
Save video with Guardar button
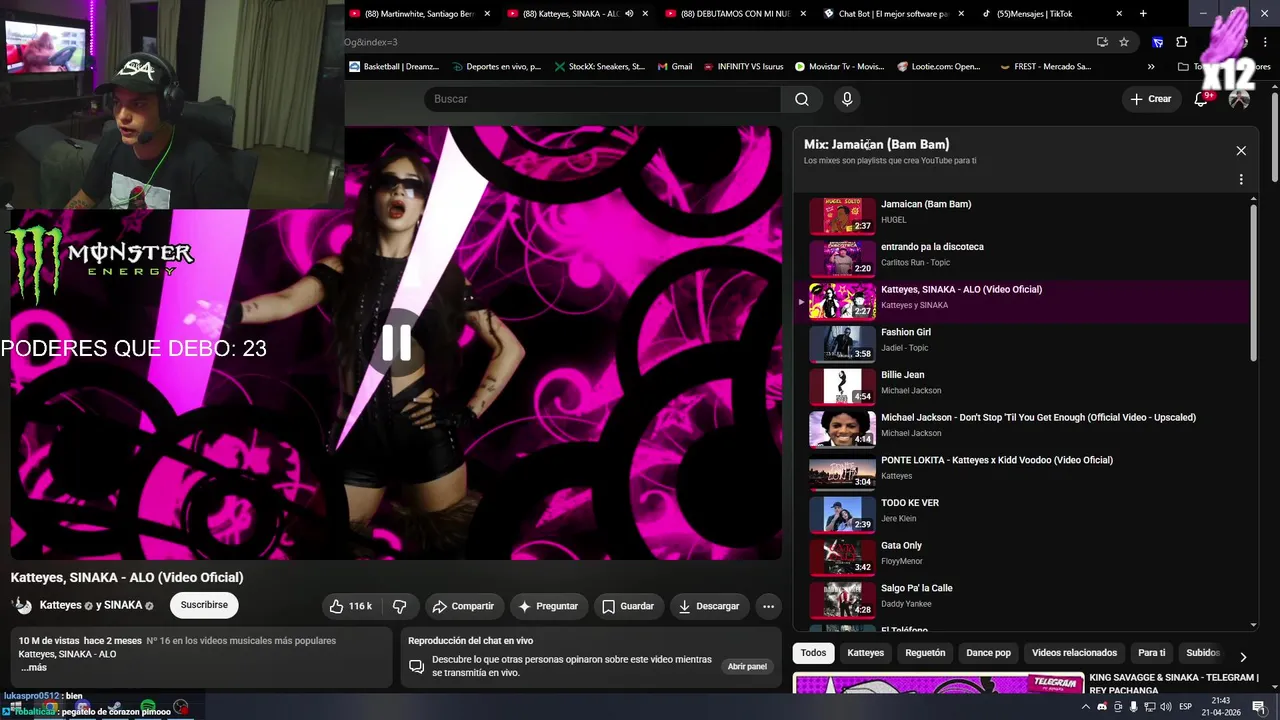628,606
